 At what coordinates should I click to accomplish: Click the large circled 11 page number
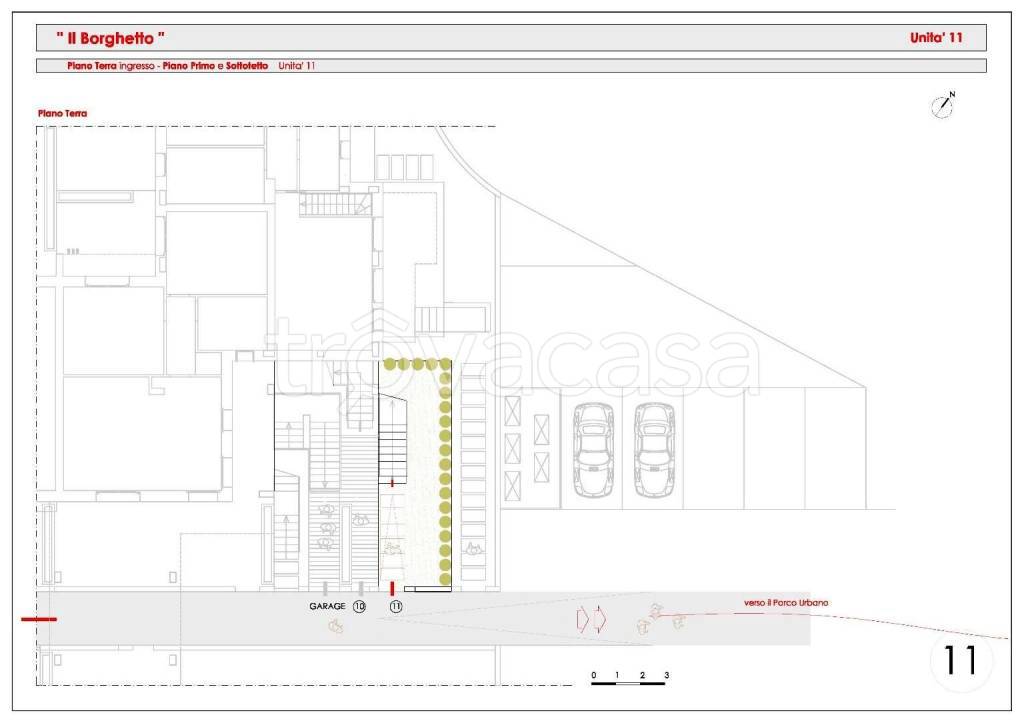pyautogui.click(x=960, y=660)
